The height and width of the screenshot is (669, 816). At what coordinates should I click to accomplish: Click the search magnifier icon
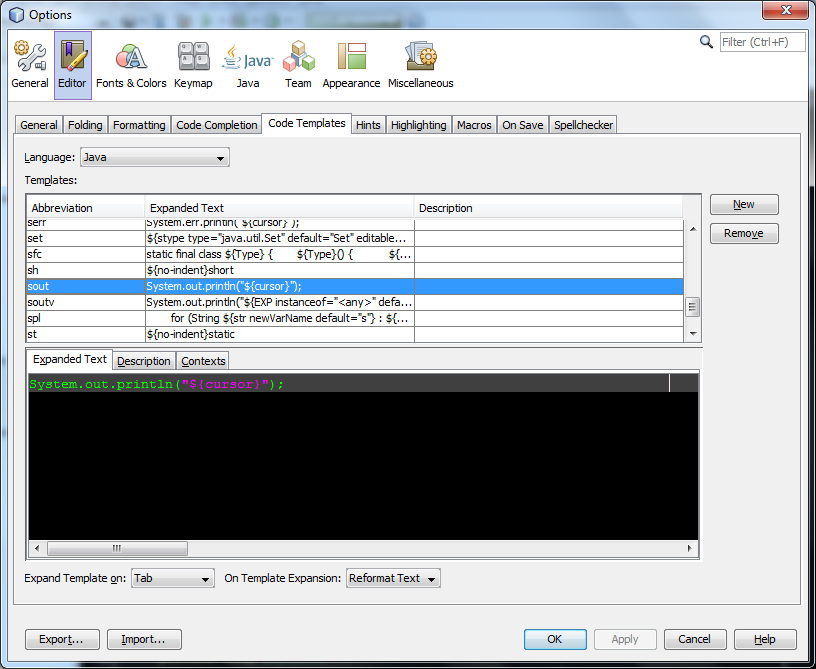click(x=706, y=42)
